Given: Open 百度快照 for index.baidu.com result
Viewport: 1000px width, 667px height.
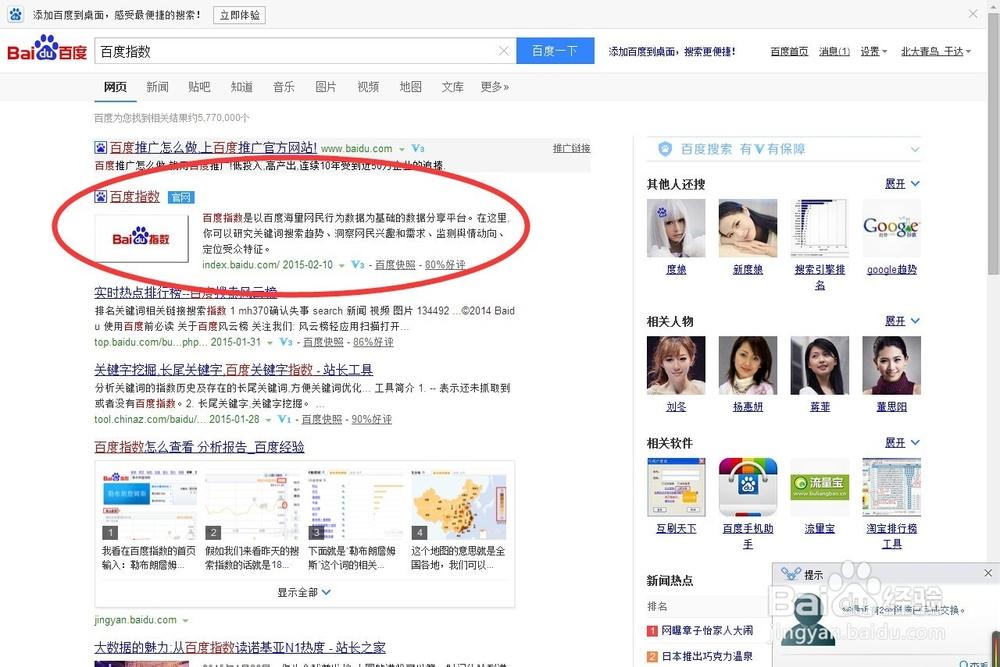Looking at the screenshot, I should (395, 265).
